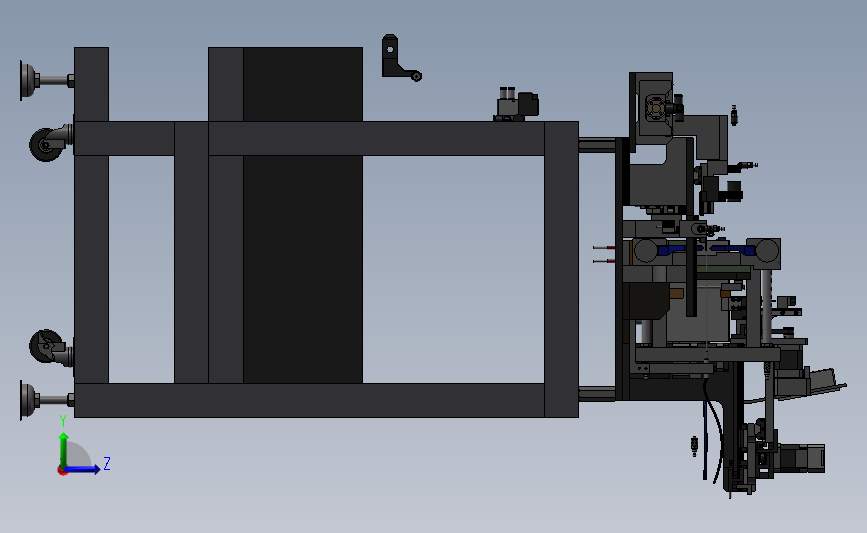The width and height of the screenshot is (867, 533).
Task: Select the solenoid valve on top of frame
Action: (x=516, y=104)
